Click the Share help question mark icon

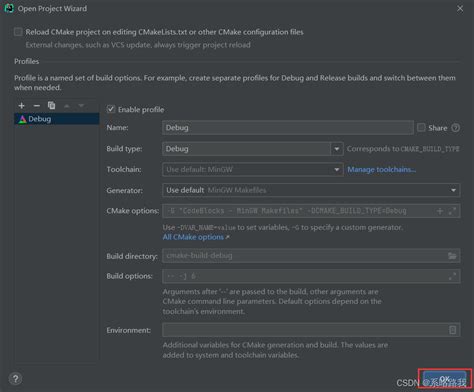[x=455, y=128]
